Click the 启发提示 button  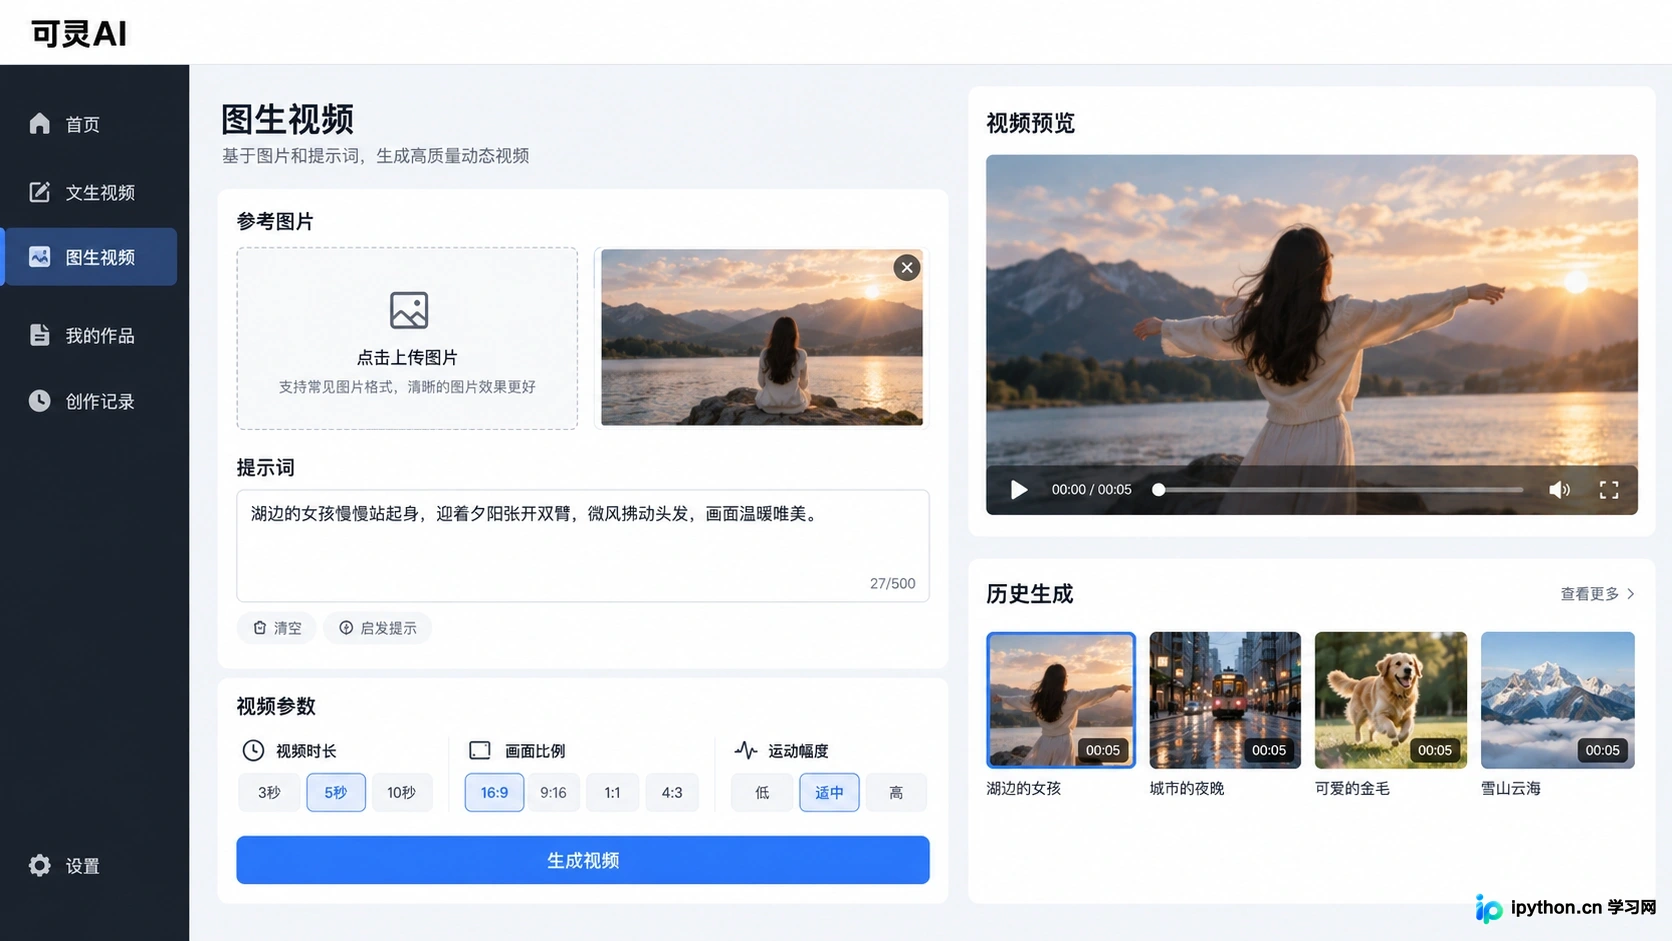click(x=377, y=628)
